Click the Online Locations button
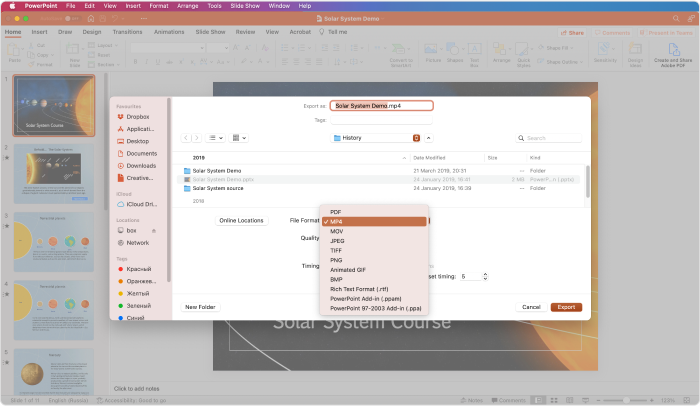Image resolution: width=700 pixels, height=406 pixels. tap(241, 221)
